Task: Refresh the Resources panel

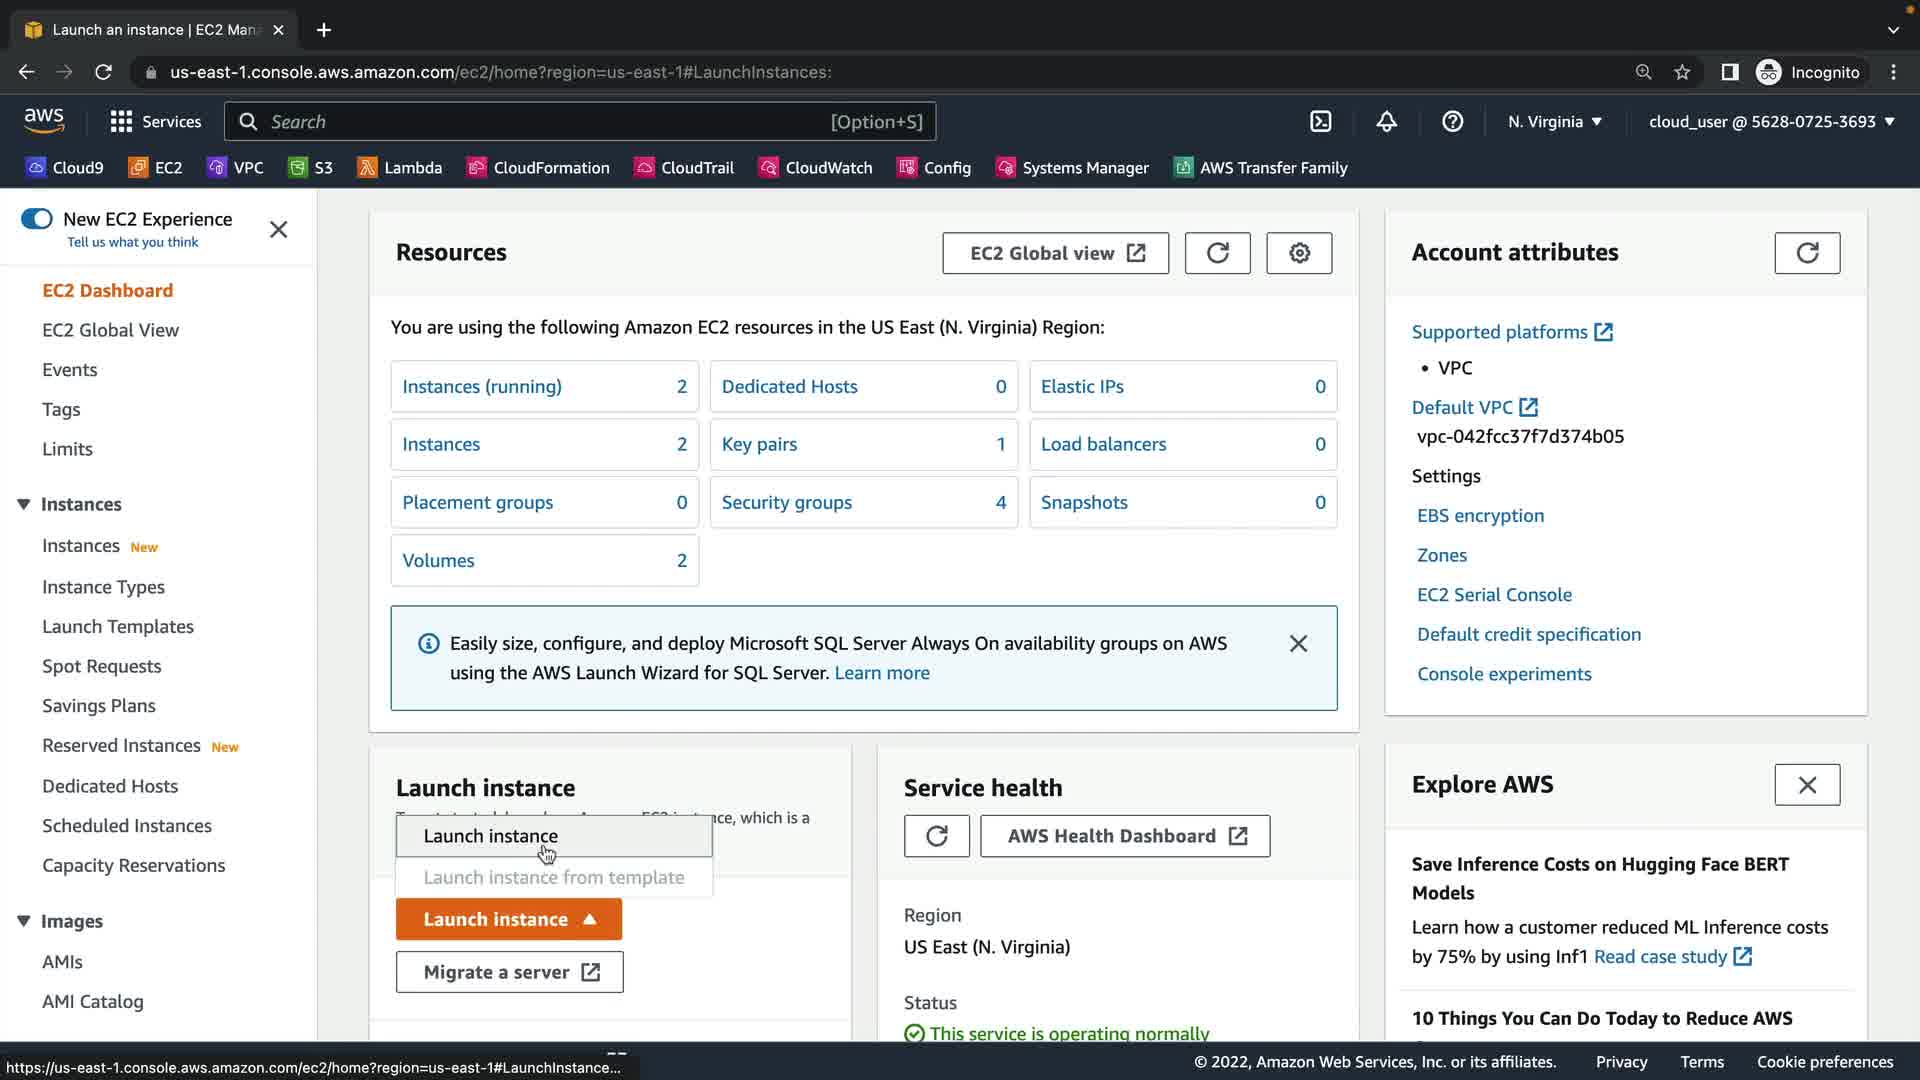Action: pyautogui.click(x=1217, y=253)
